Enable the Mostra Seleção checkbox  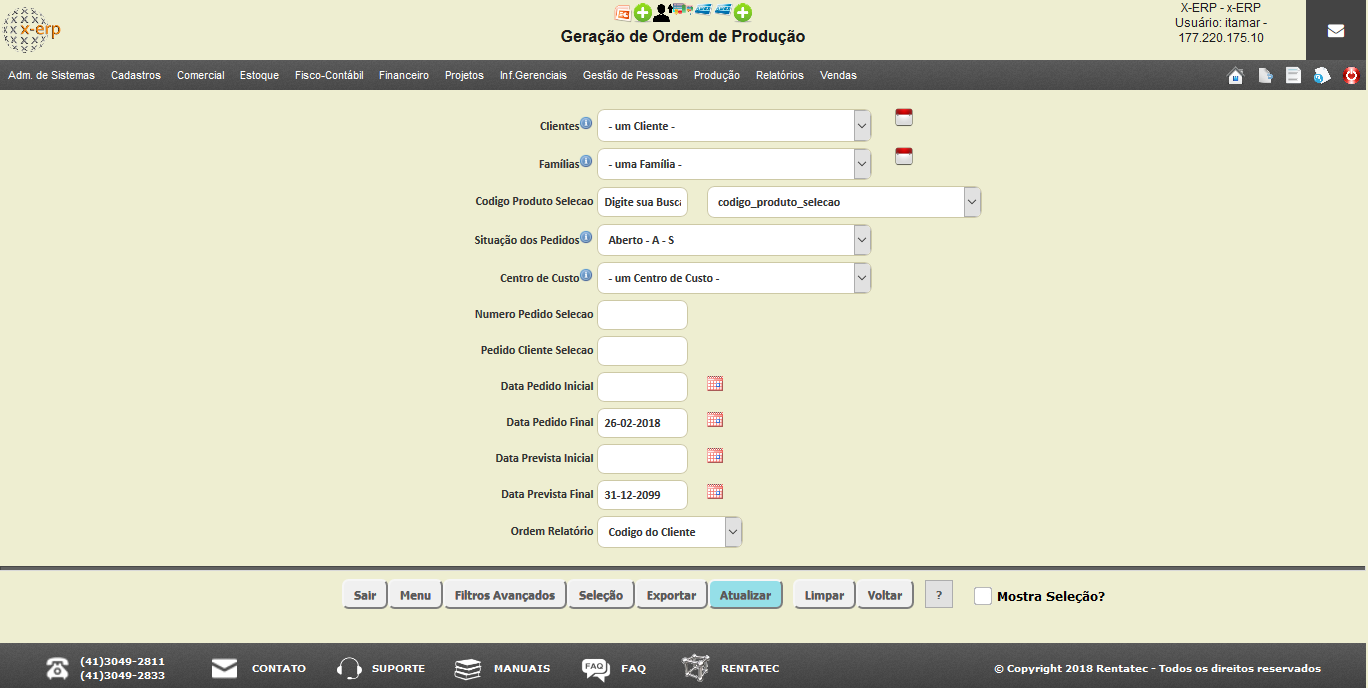[x=983, y=596]
